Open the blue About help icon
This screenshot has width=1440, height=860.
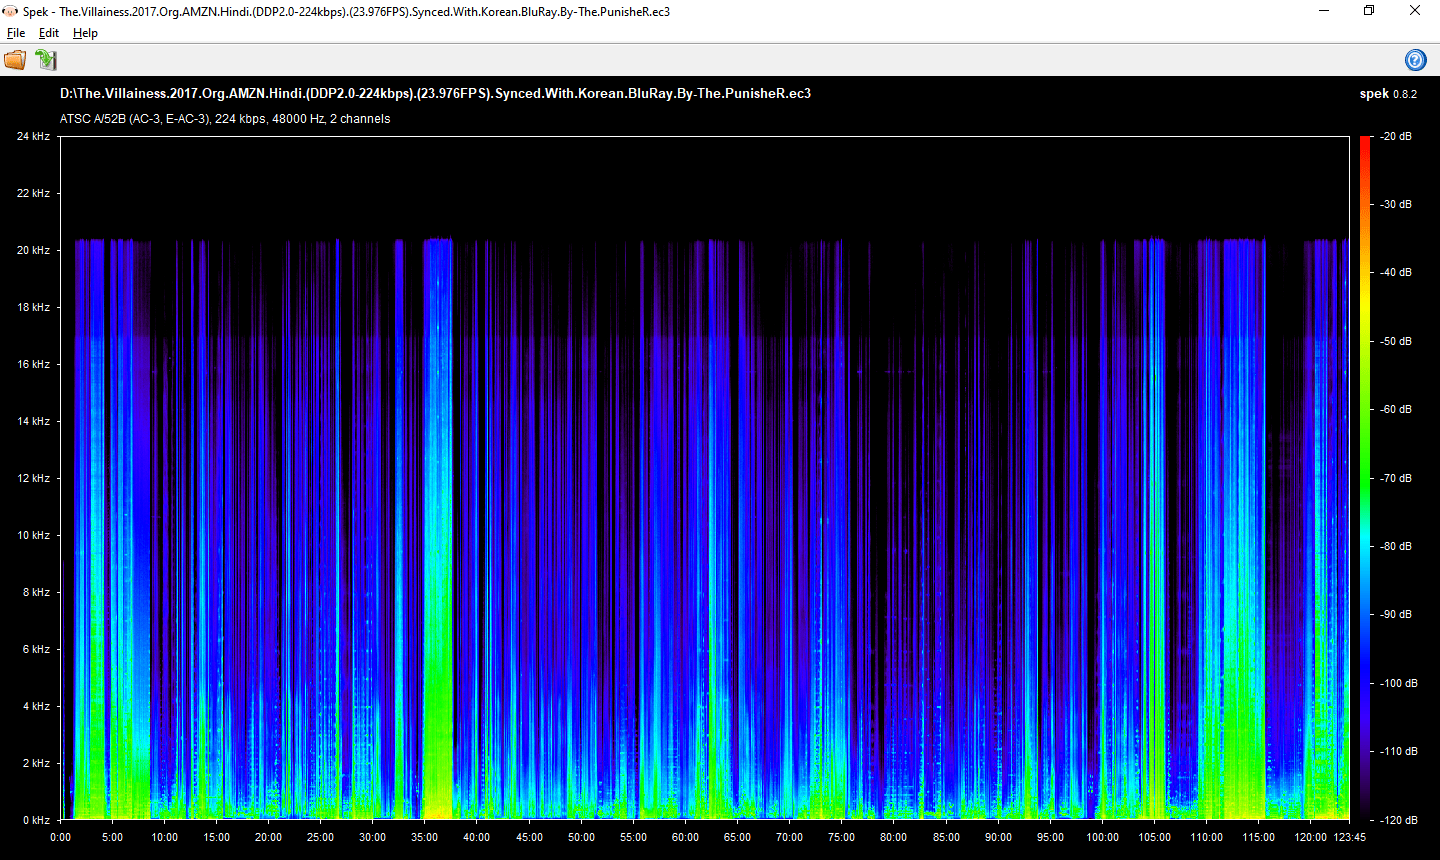pos(1415,60)
